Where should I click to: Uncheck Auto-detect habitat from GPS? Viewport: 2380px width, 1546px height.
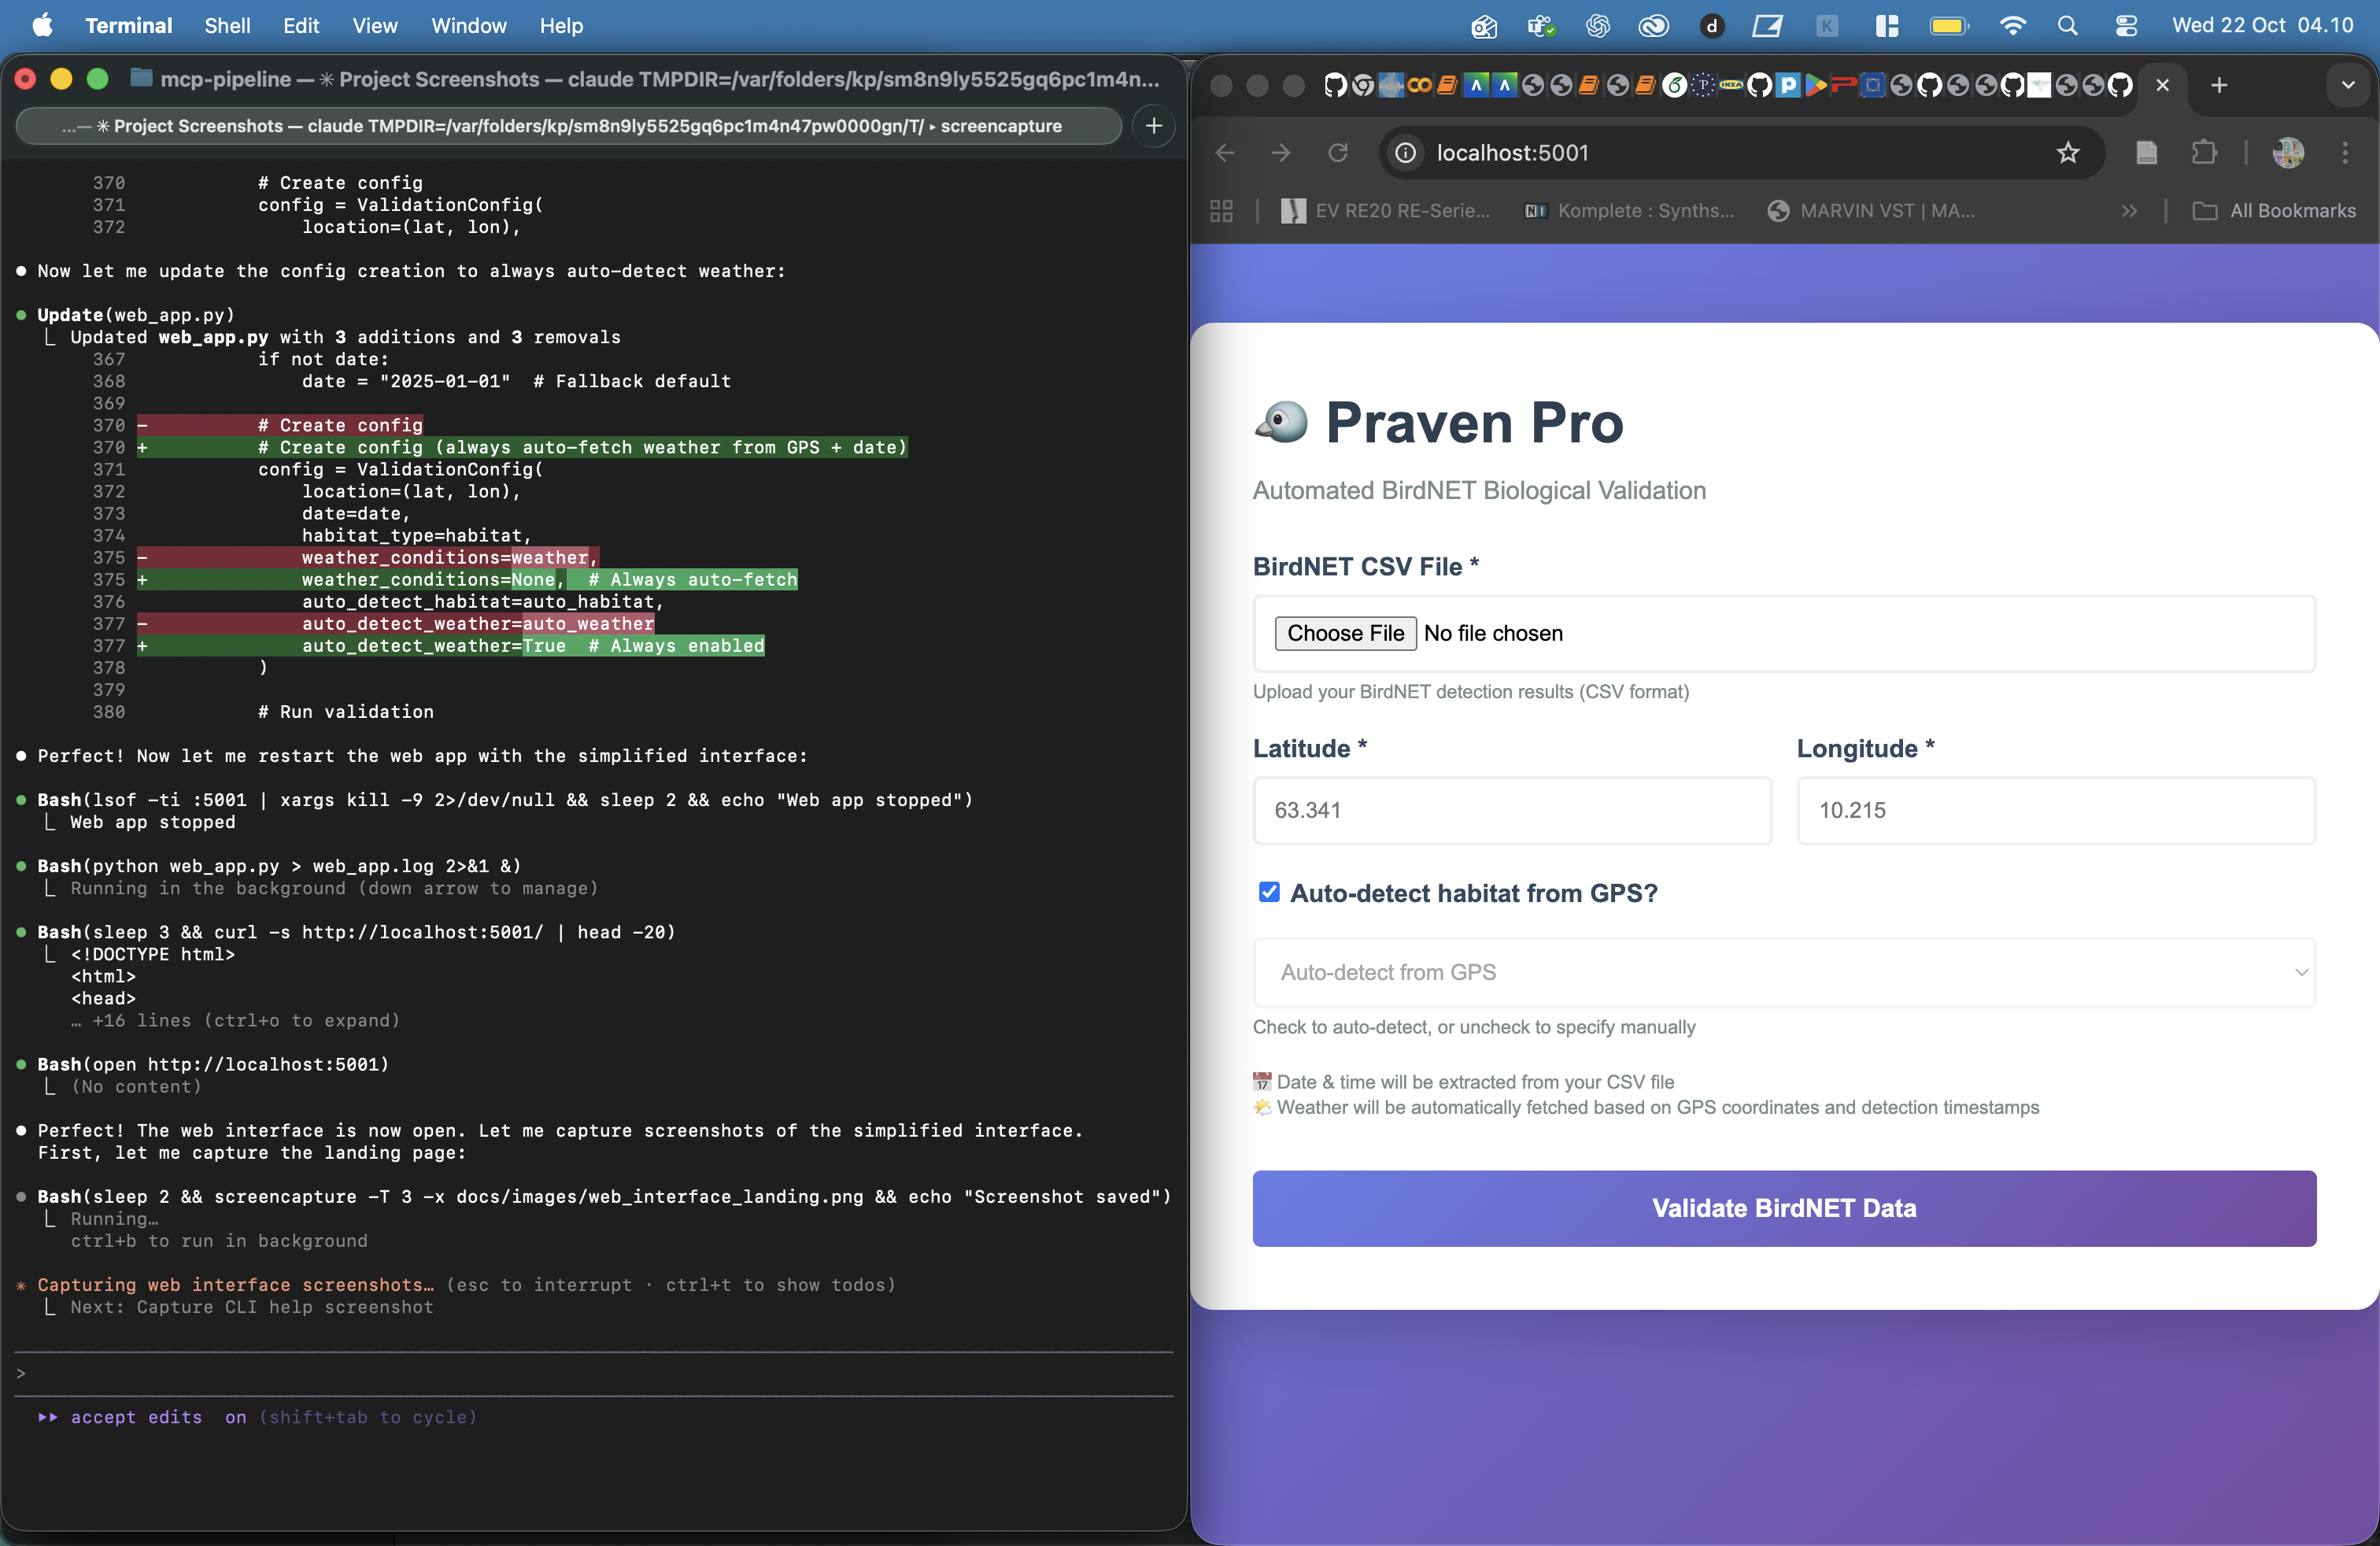[1269, 893]
